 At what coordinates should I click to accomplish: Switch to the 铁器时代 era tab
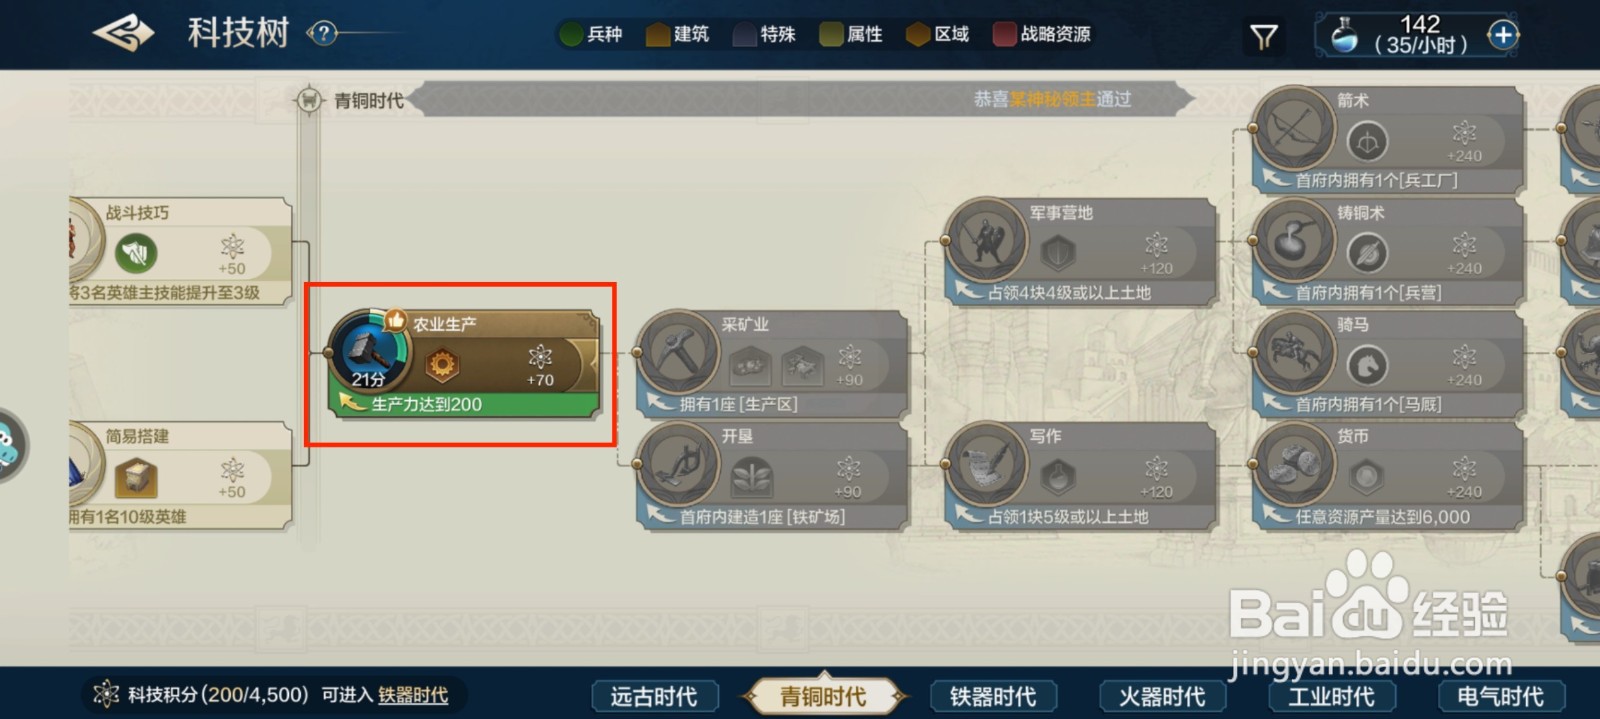(x=992, y=696)
